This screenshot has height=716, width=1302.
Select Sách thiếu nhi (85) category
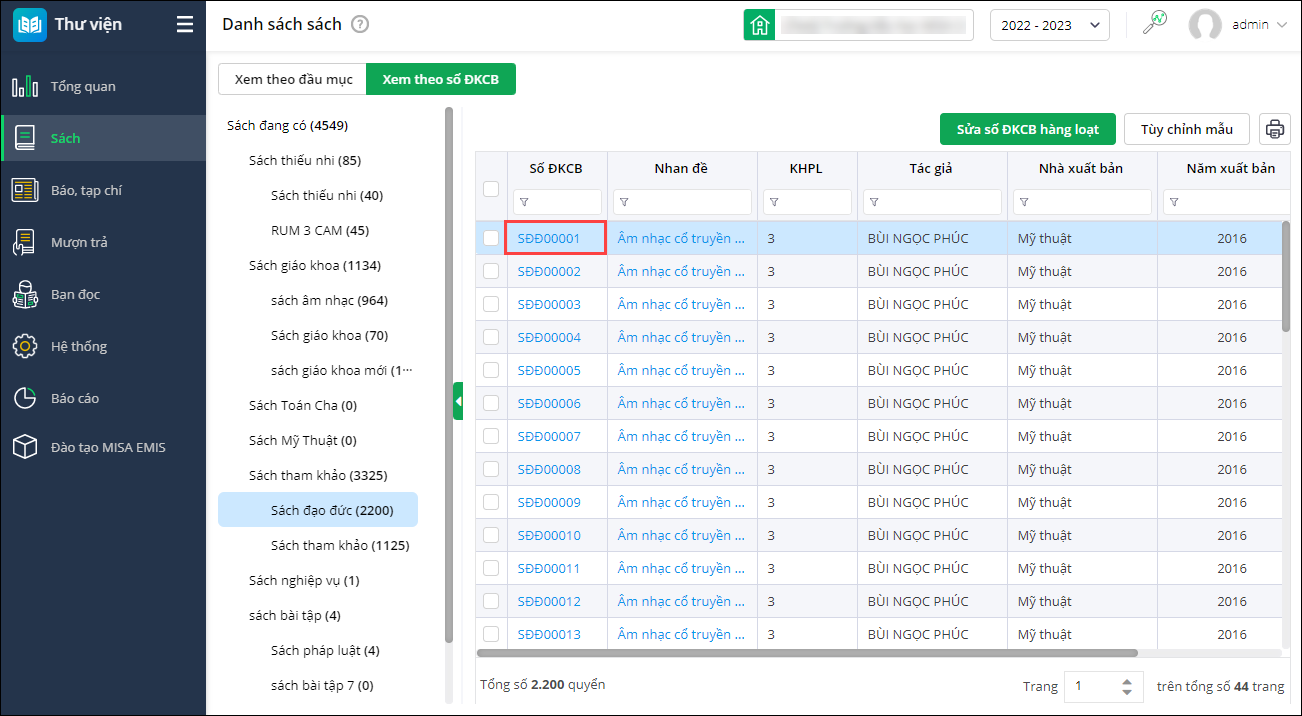pos(305,160)
